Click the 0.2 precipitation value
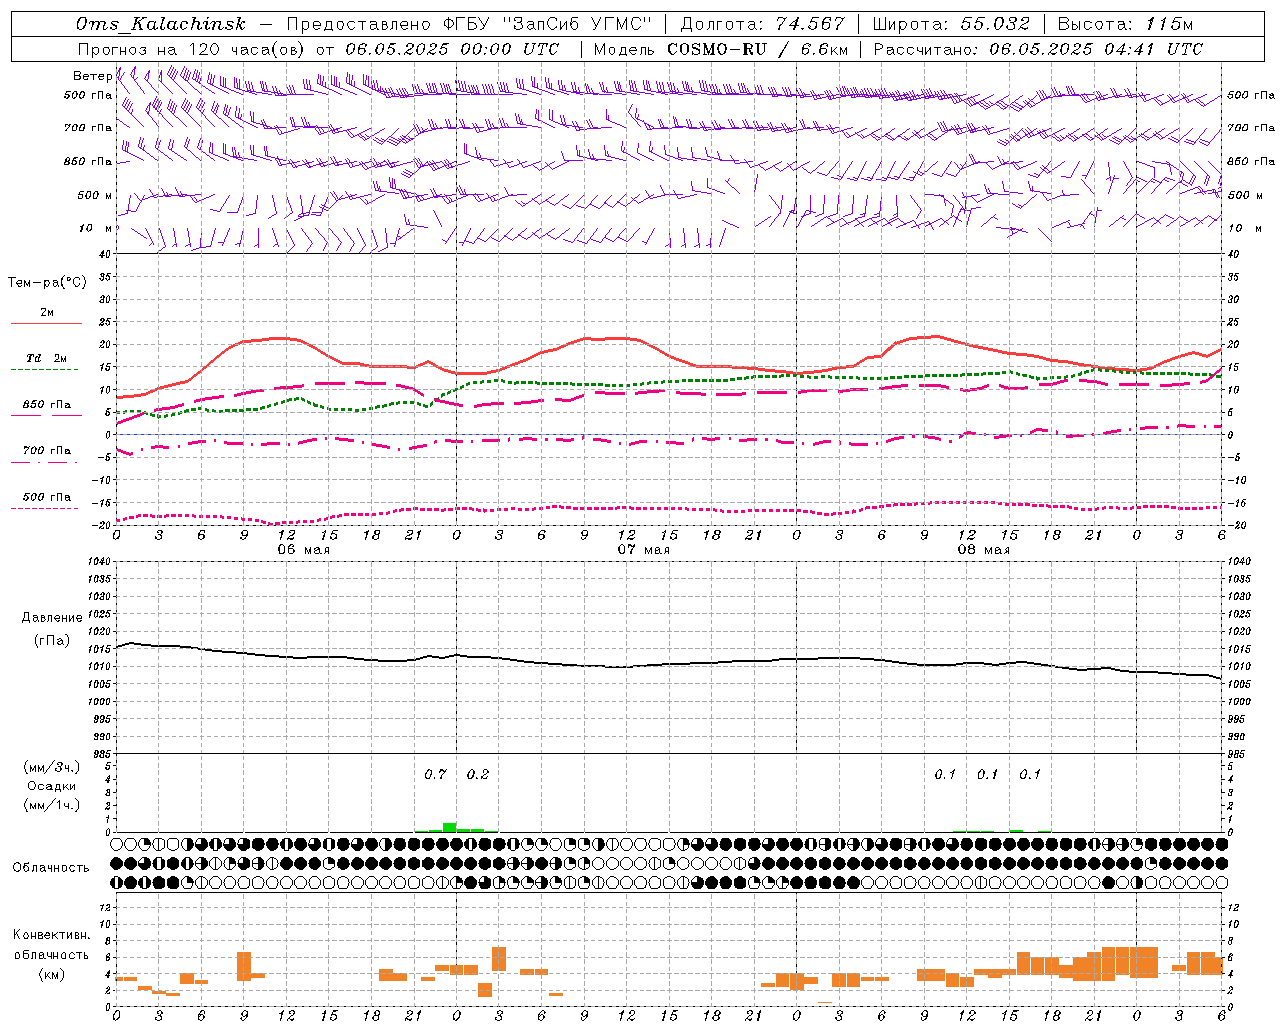 click(x=478, y=774)
